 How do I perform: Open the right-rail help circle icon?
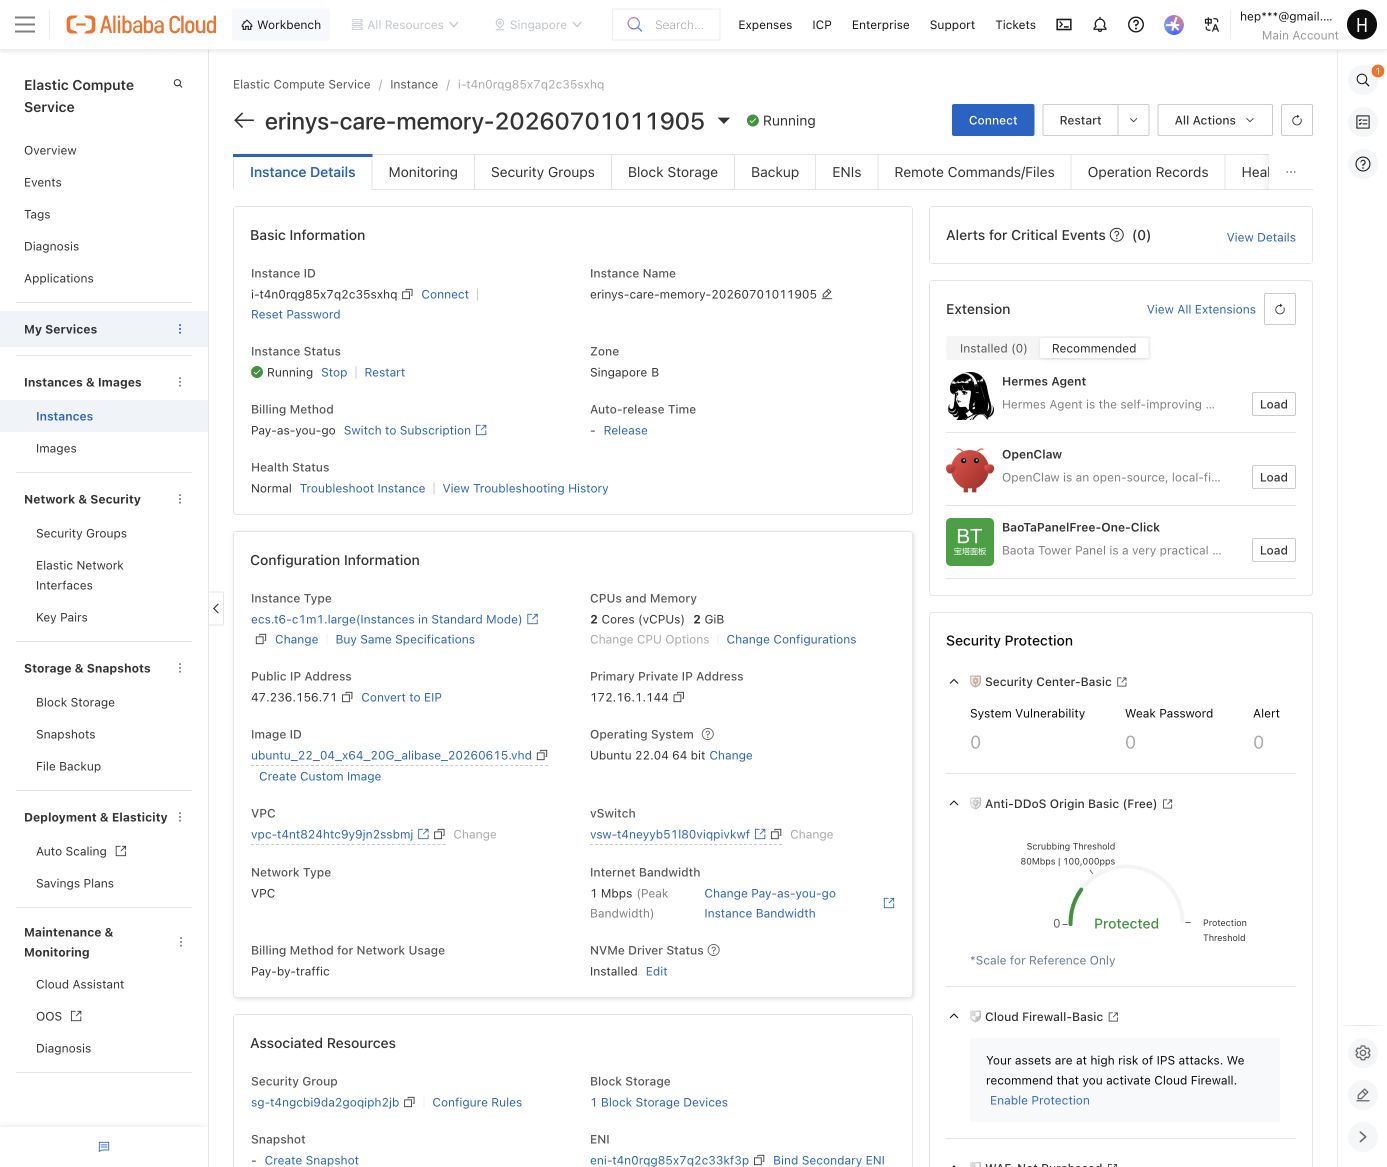1363,164
